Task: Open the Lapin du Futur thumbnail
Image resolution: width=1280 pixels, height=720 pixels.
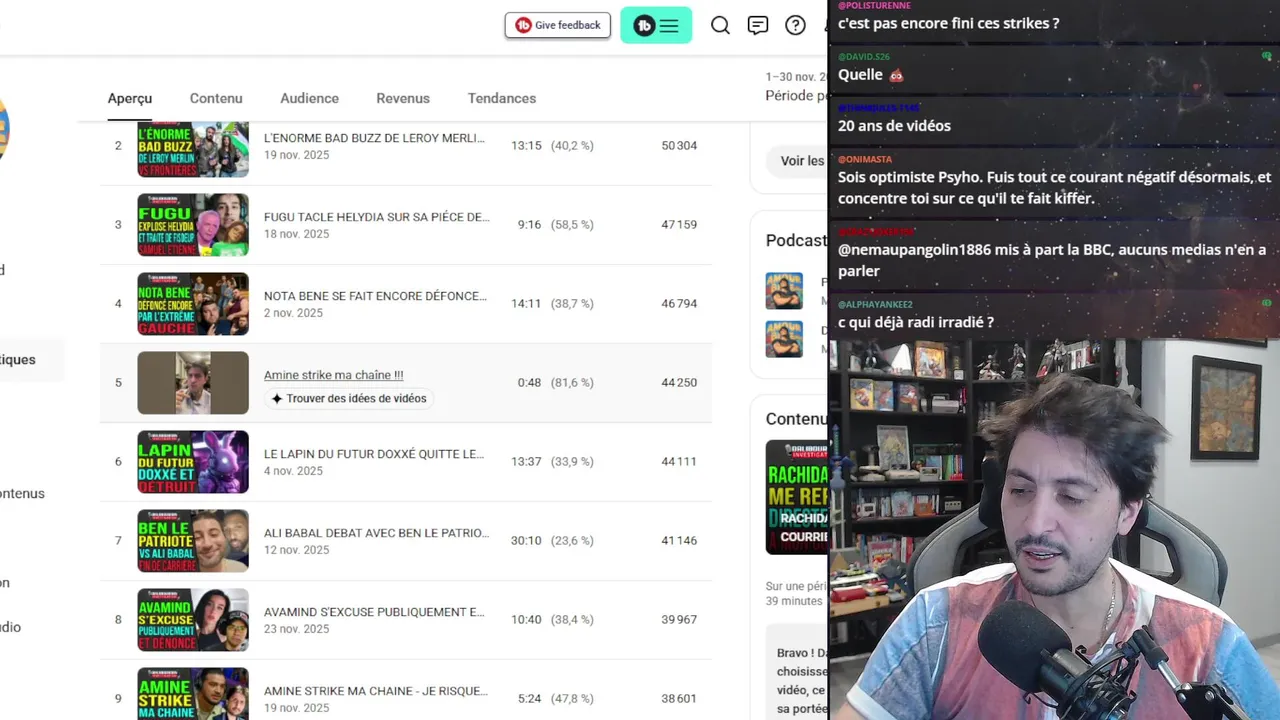Action: coord(193,462)
